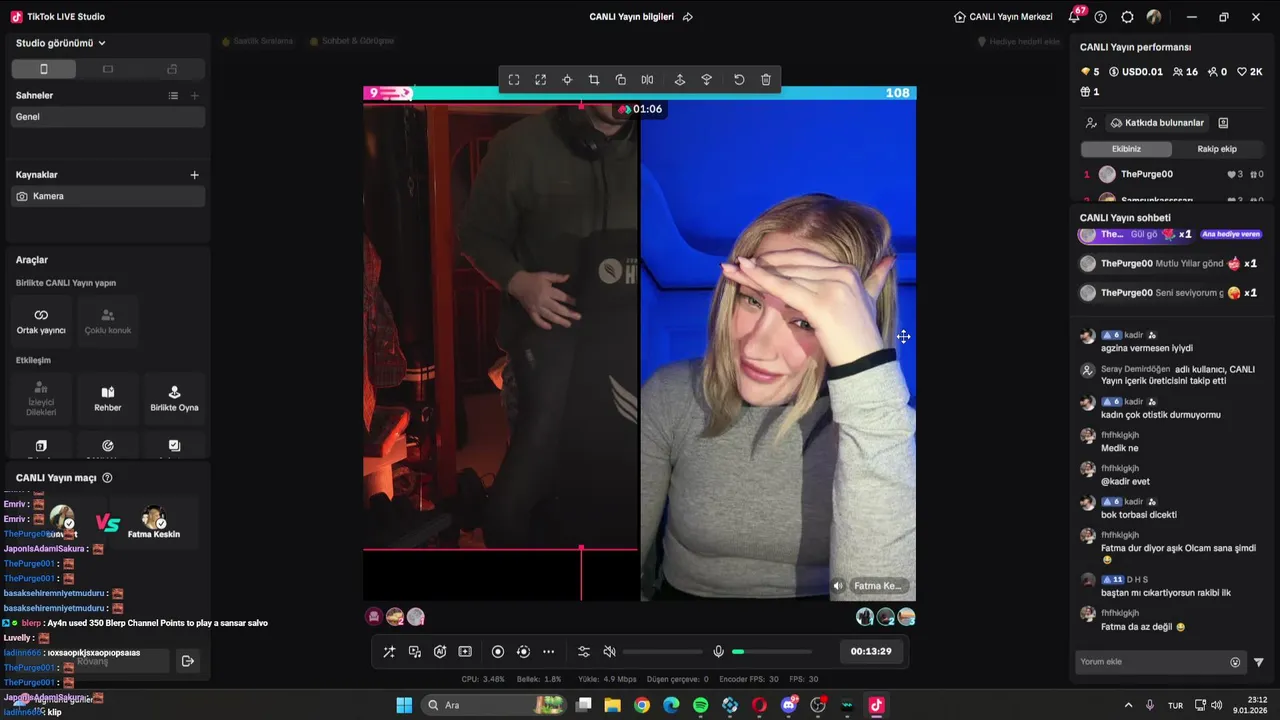Toggle the muted speaker icon
Screen dimensions: 1280x720
[x=610, y=652]
